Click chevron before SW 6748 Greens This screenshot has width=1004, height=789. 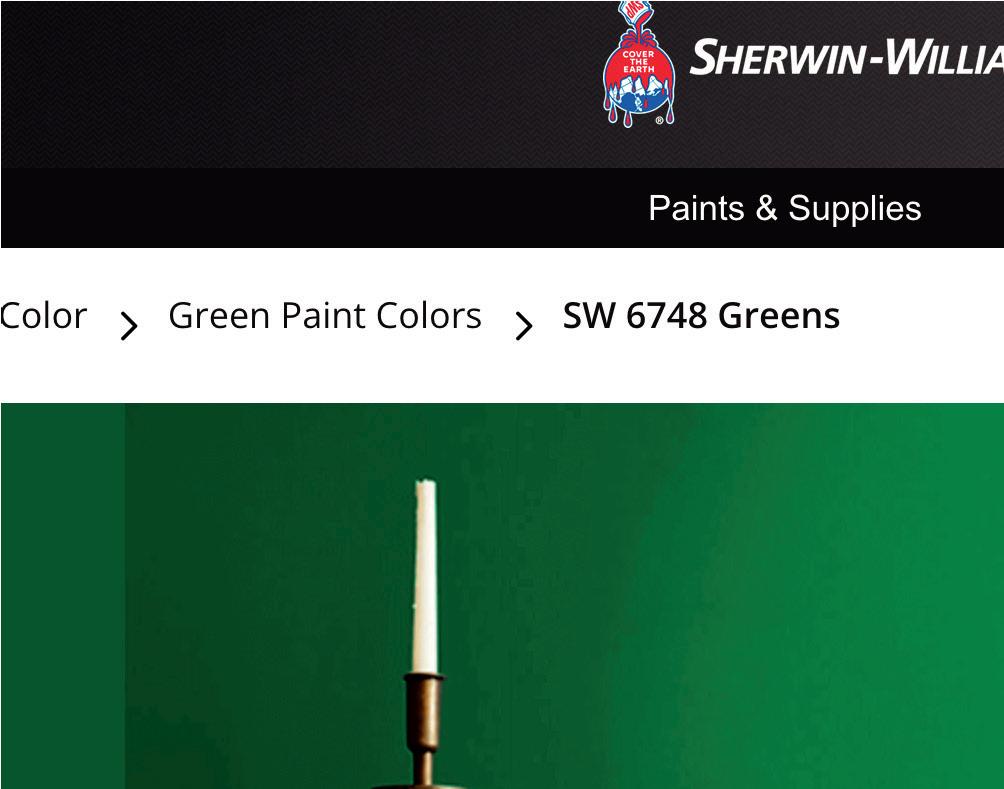524,325
